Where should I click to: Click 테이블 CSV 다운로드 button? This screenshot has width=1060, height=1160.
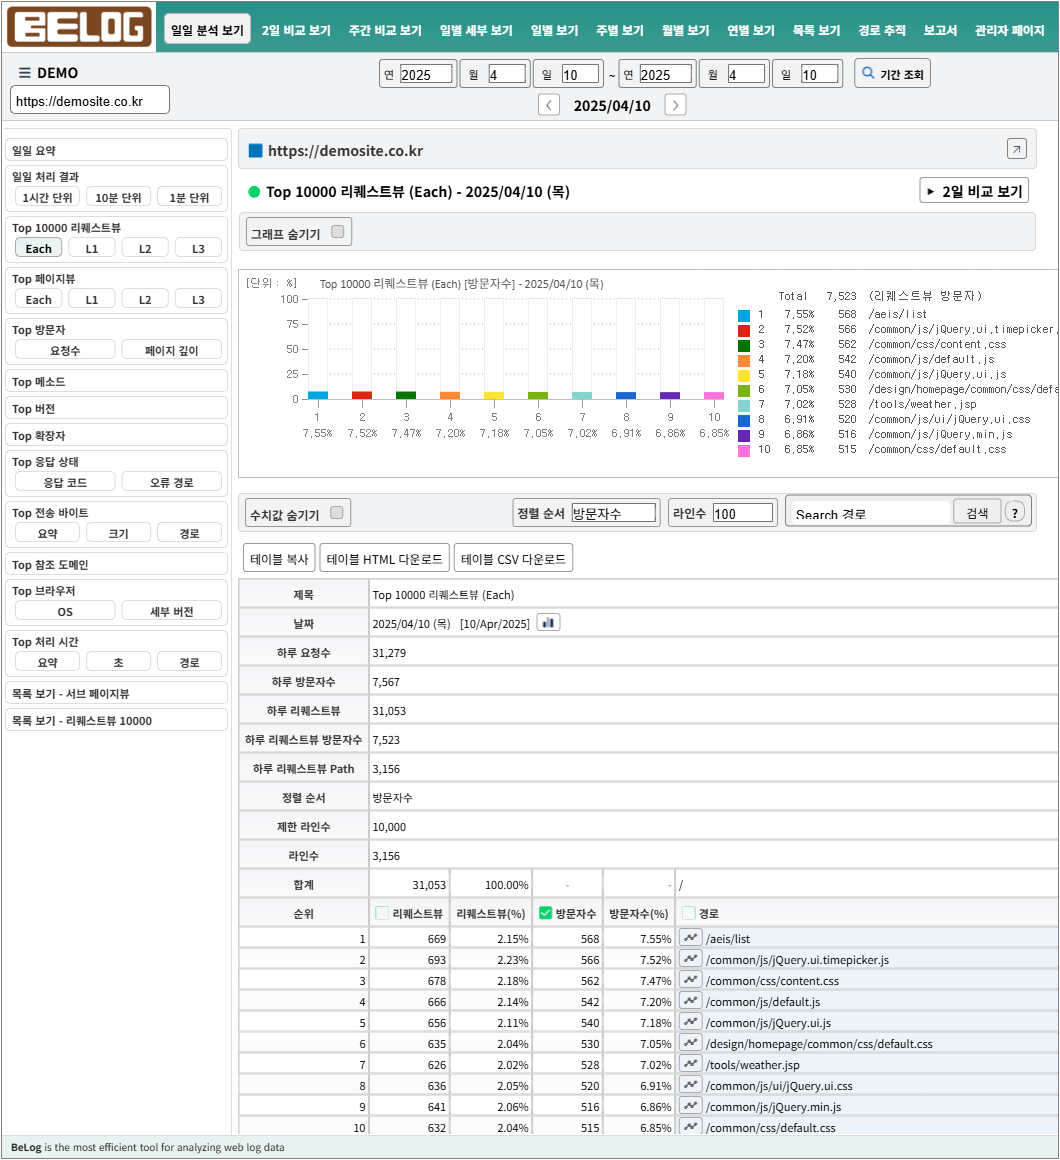(x=513, y=559)
